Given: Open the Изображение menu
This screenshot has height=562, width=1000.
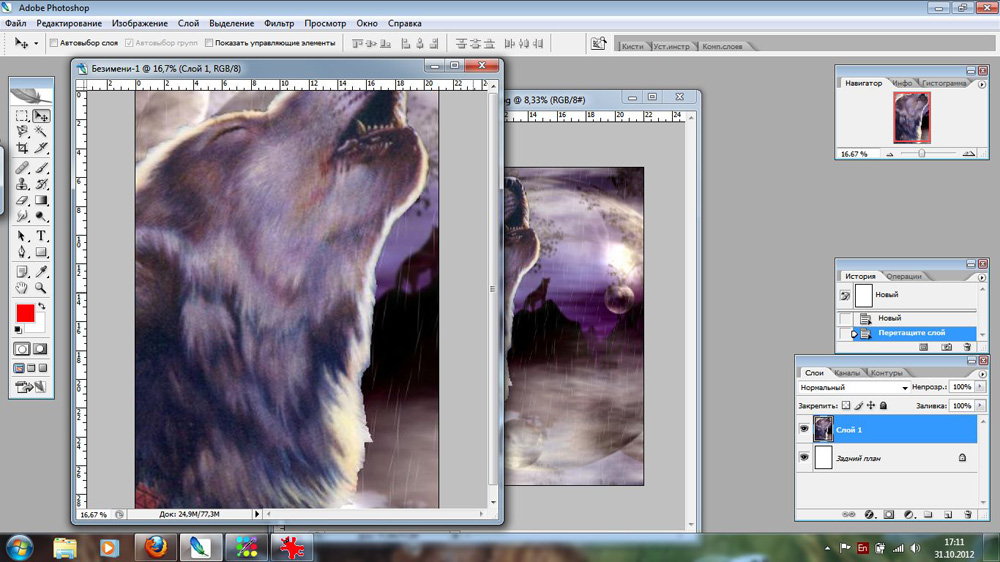Looking at the screenshot, I should [140, 23].
